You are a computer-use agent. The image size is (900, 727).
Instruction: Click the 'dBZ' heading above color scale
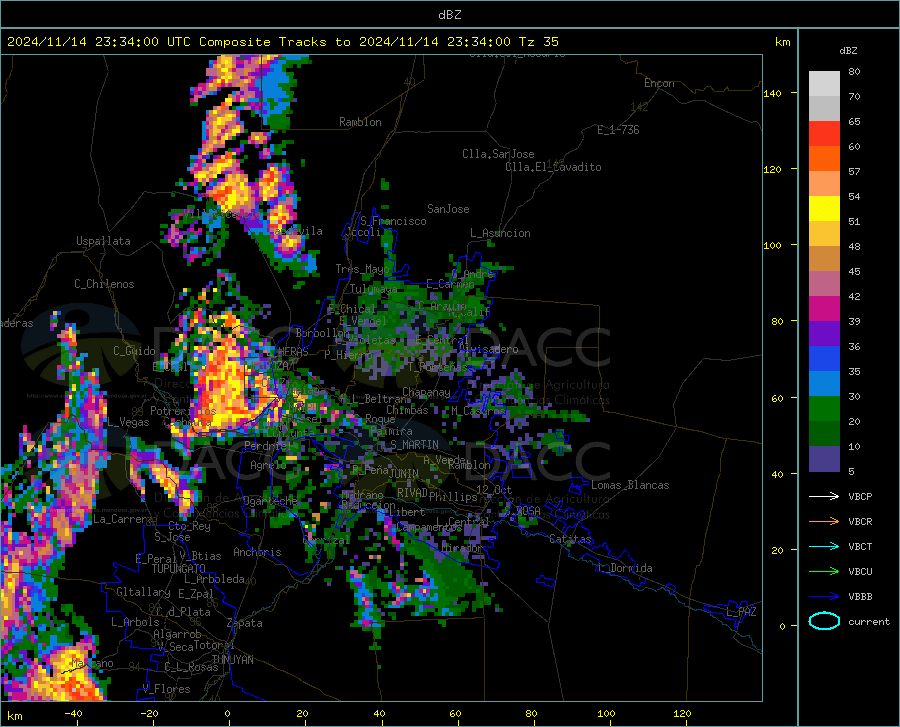[848, 50]
